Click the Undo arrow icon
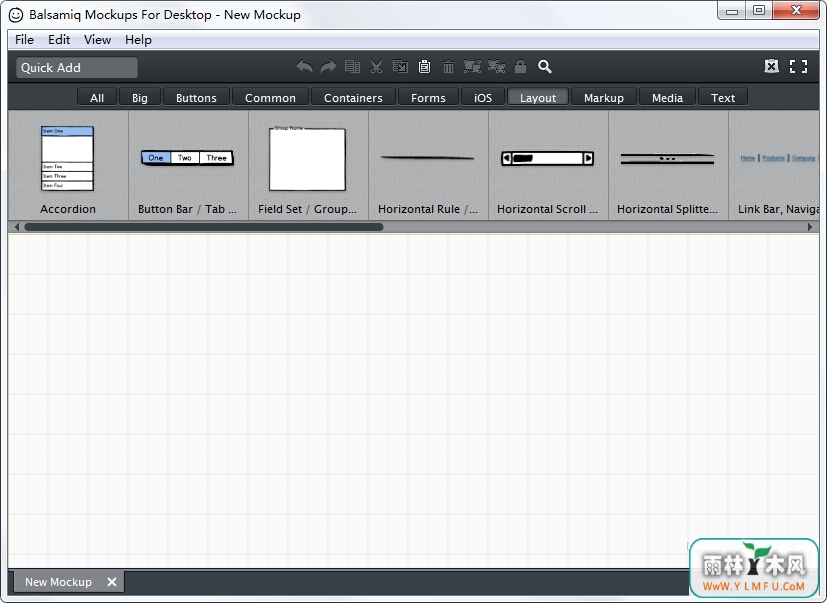 click(304, 67)
